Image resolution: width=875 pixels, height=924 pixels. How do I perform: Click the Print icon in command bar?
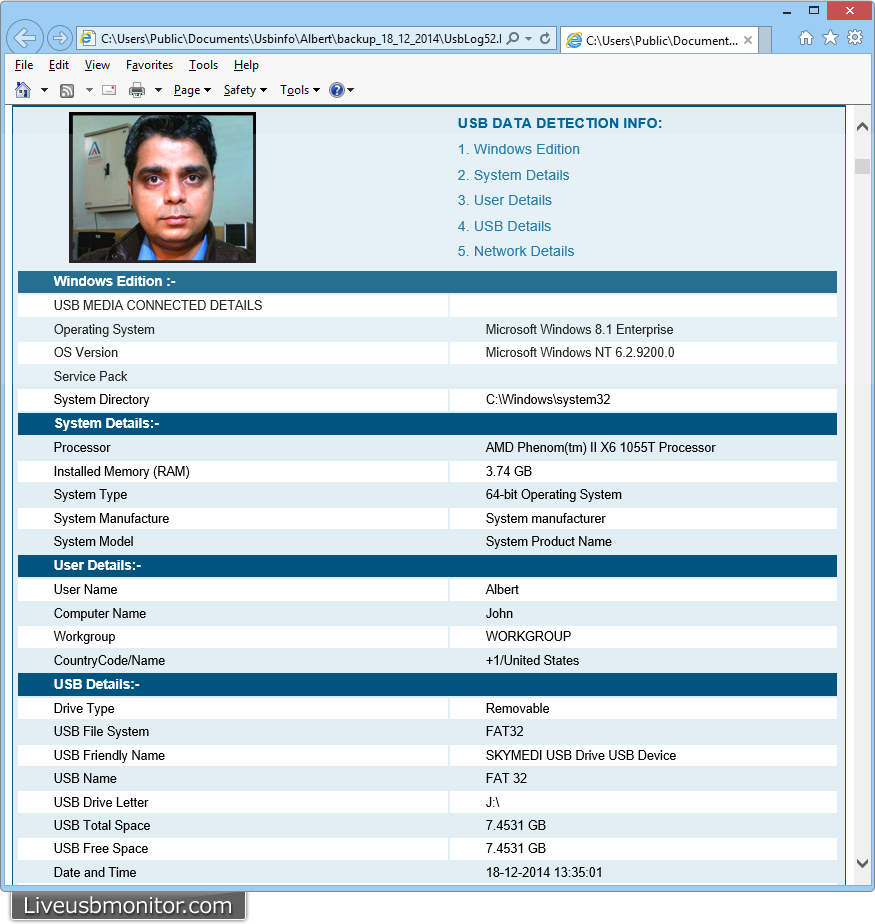click(137, 90)
